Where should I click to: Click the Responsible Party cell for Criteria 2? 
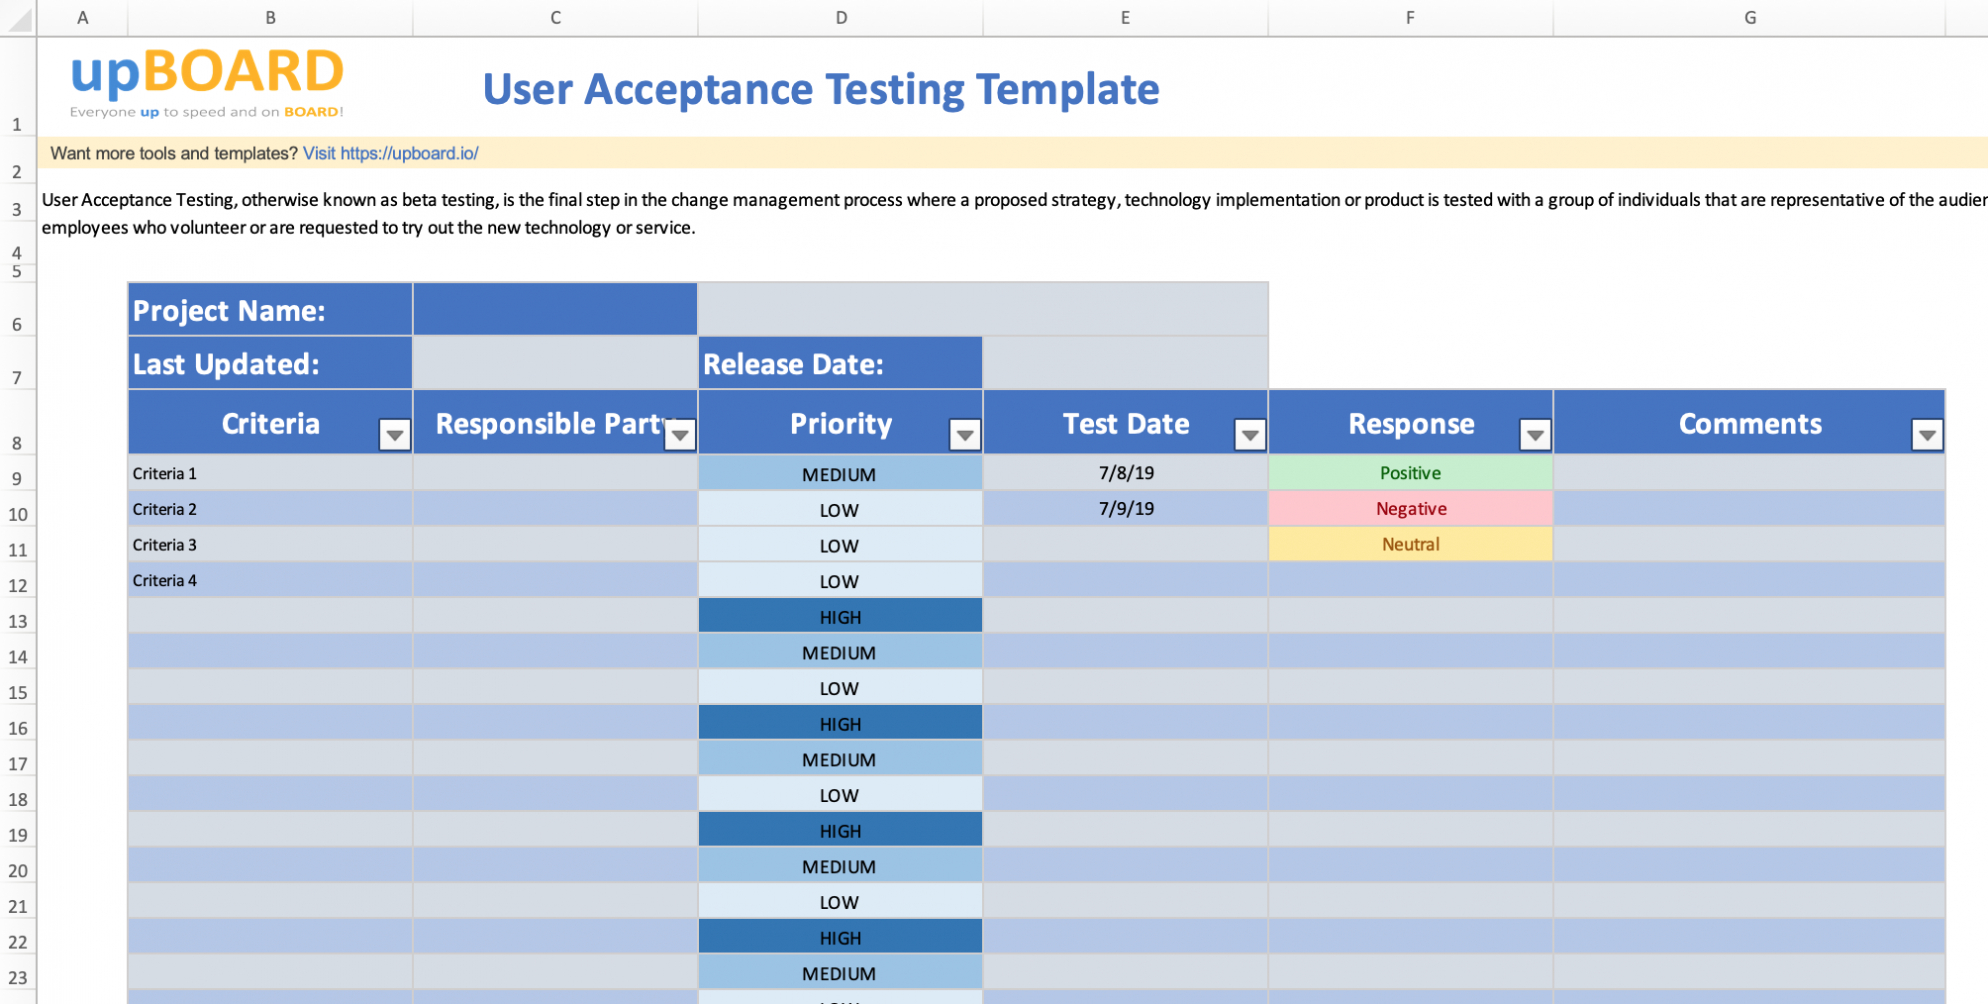[555, 509]
